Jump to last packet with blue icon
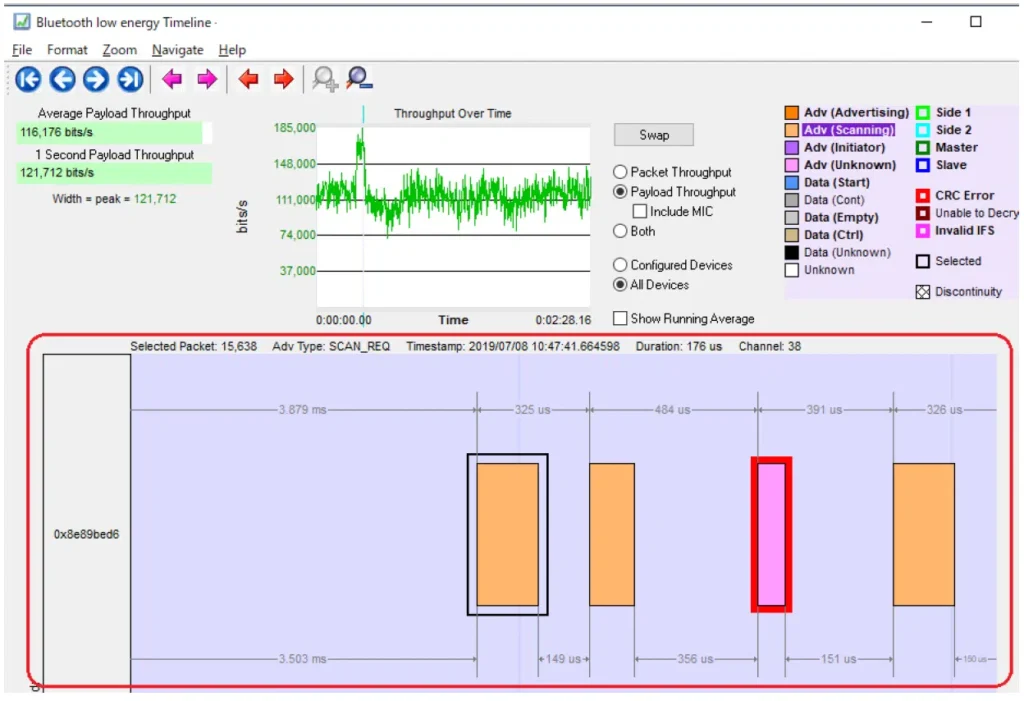Viewport: 1024px width, 701px height. [x=130, y=79]
